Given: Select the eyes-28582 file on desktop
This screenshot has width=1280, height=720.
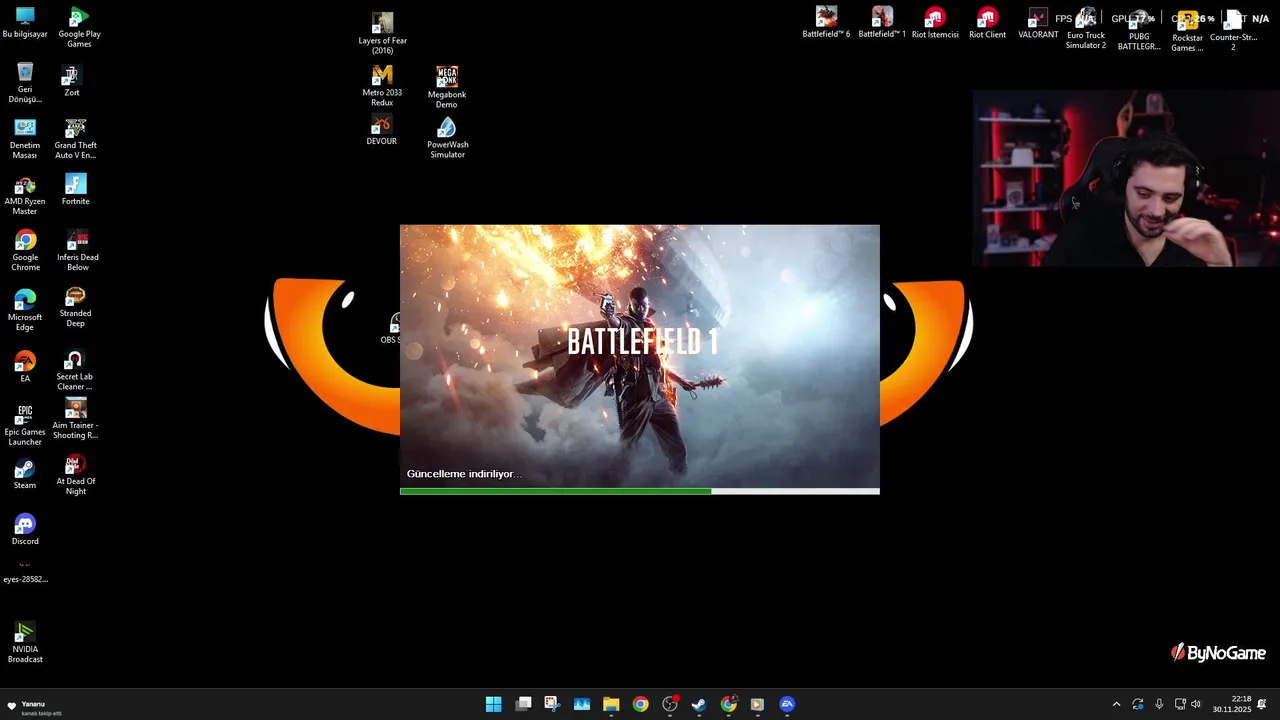Looking at the screenshot, I should pos(25,572).
